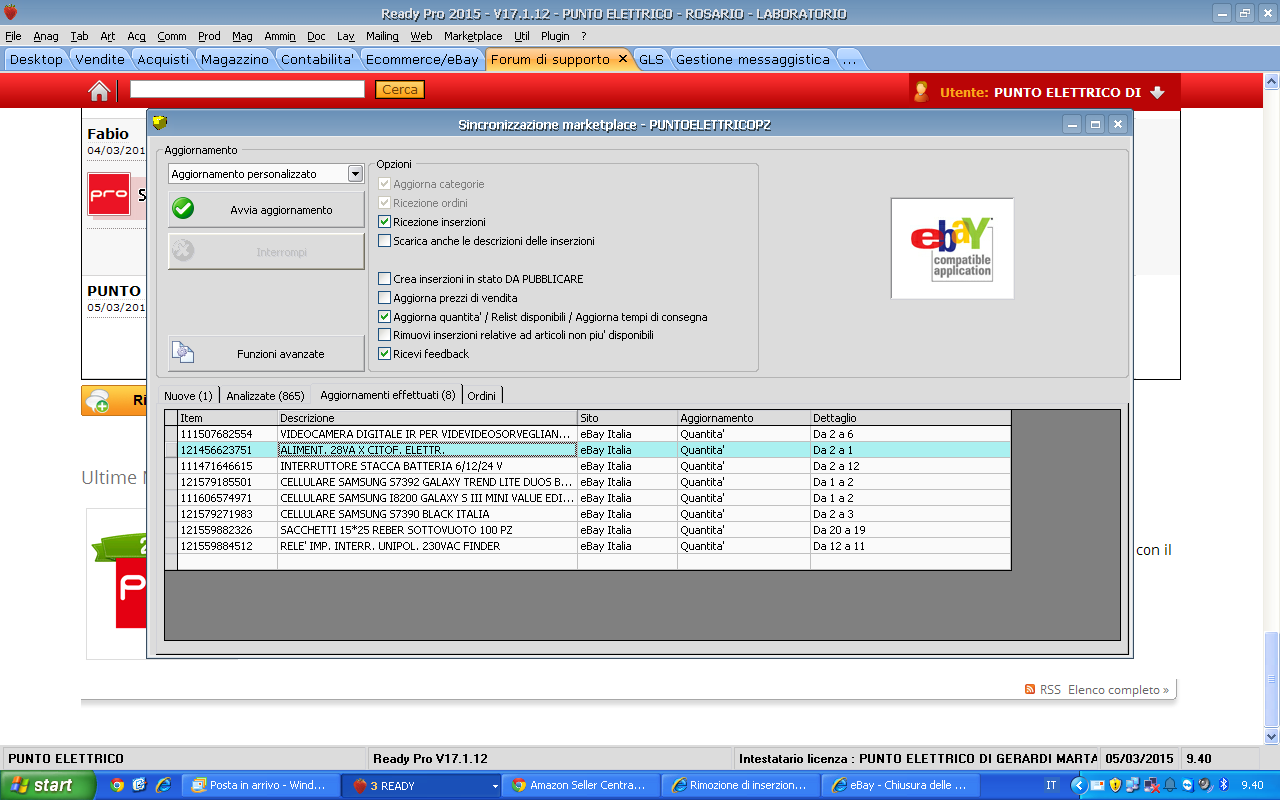Enable Scarica anche le descrizioni delle inserzioni
This screenshot has width=1280, height=800.
coord(385,241)
